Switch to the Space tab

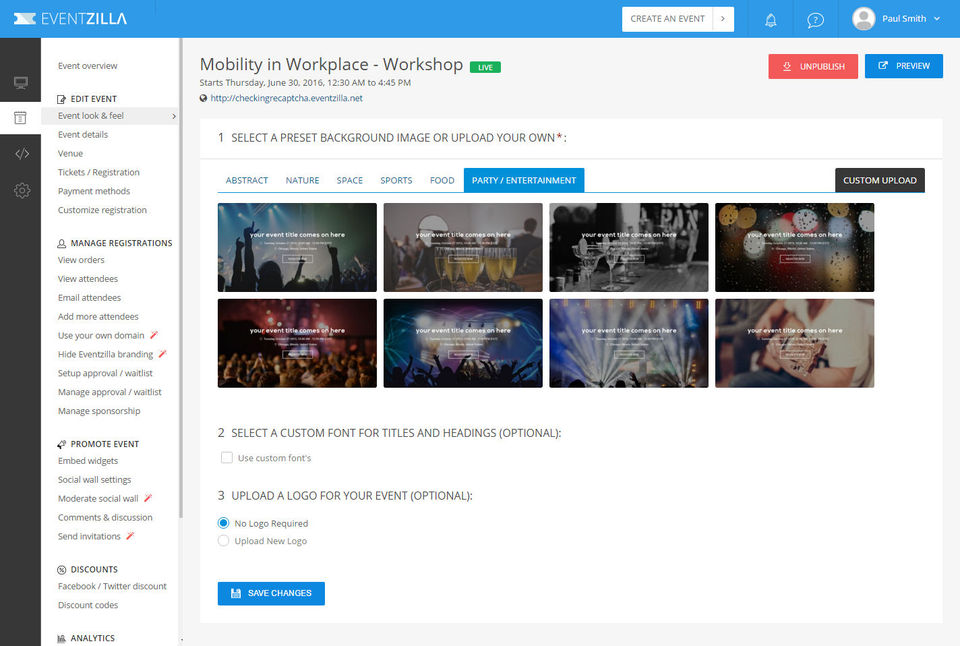350,181
